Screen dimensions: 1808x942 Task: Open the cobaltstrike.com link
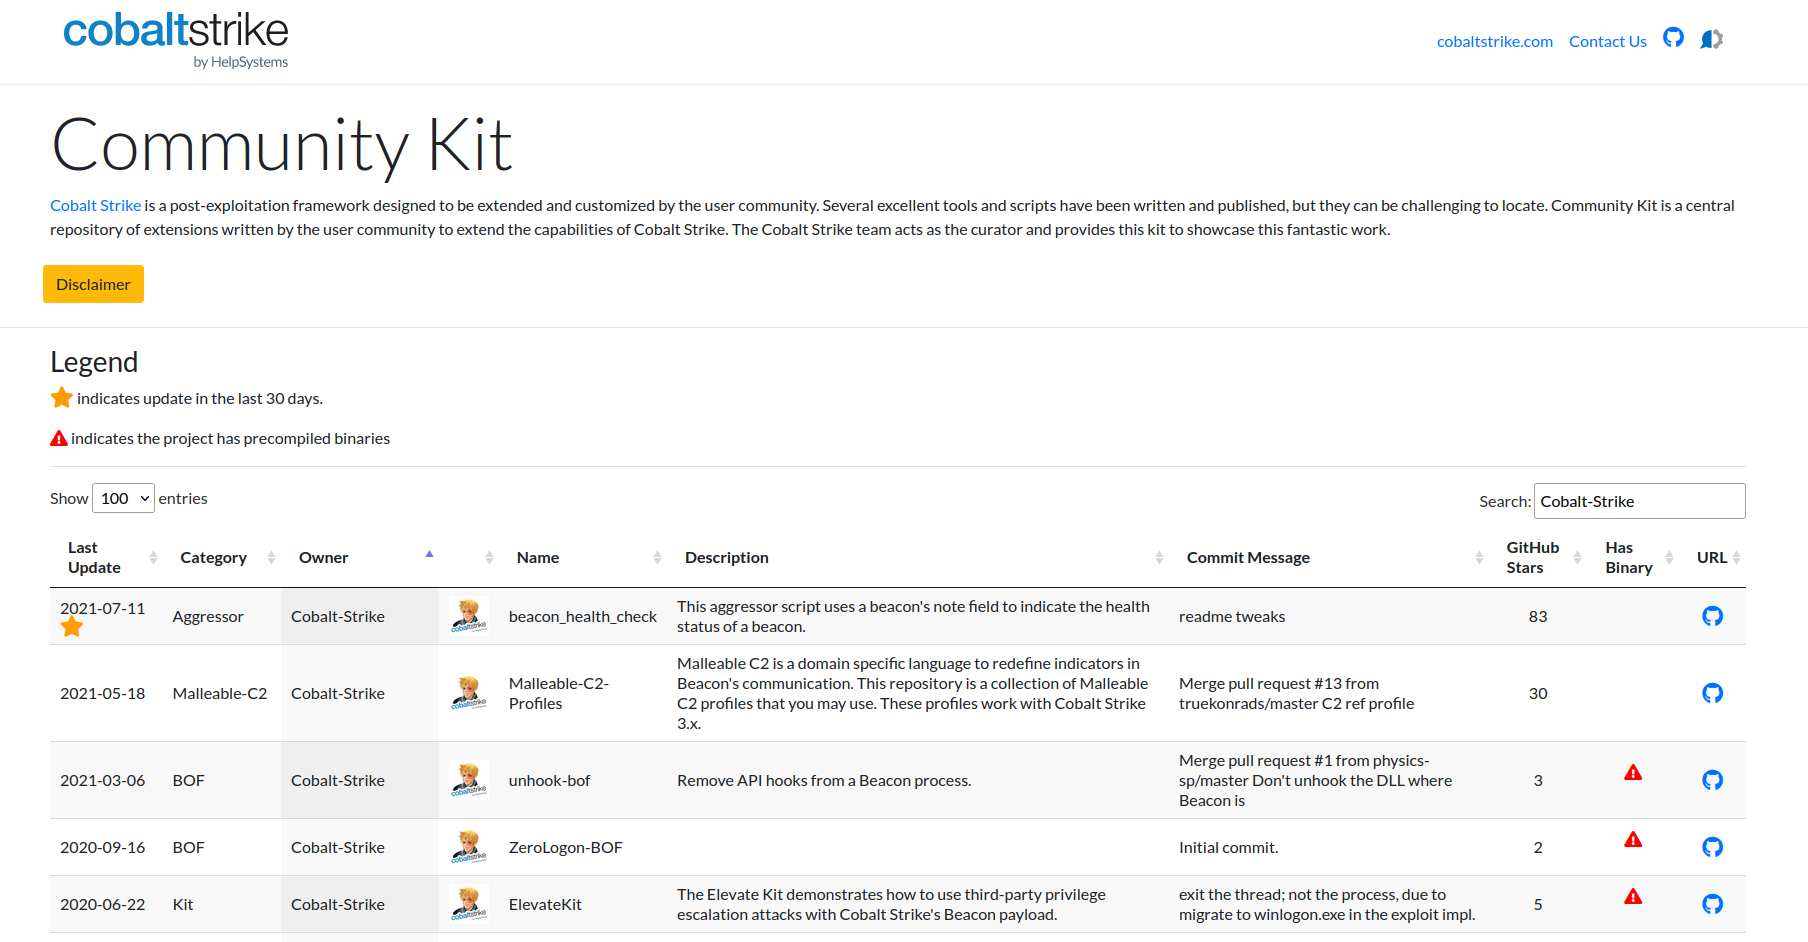pos(1494,42)
